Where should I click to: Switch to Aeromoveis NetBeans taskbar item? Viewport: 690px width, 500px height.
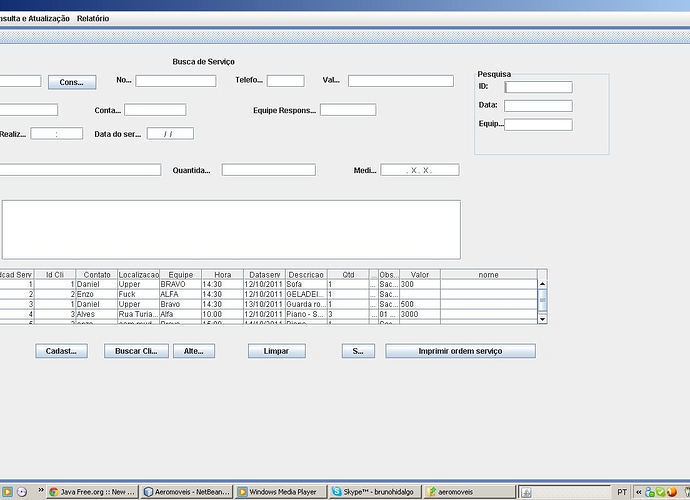point(186,492)
